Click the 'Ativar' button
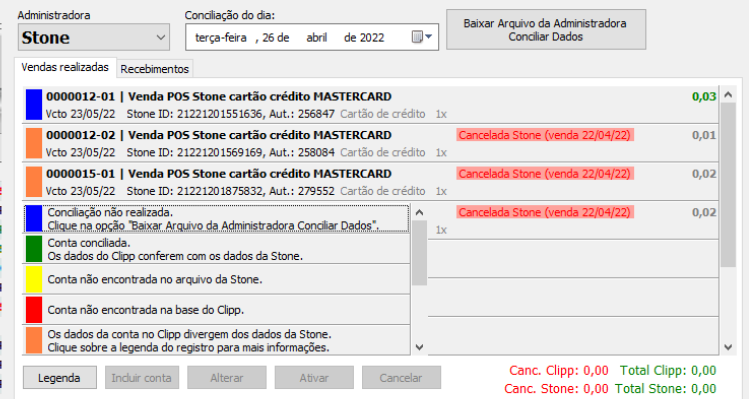Viewport: 749px width, 399px height. coord(314,378)
